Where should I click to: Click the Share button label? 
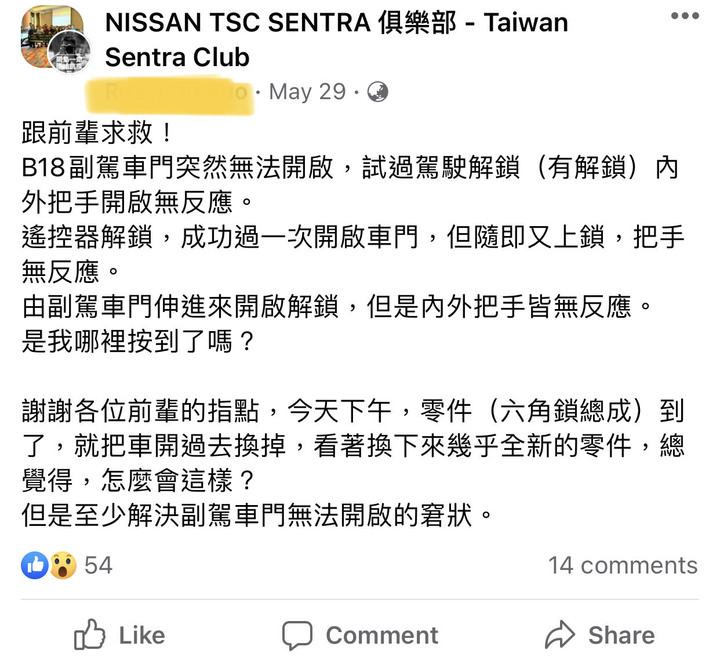[x=622, y=635]
